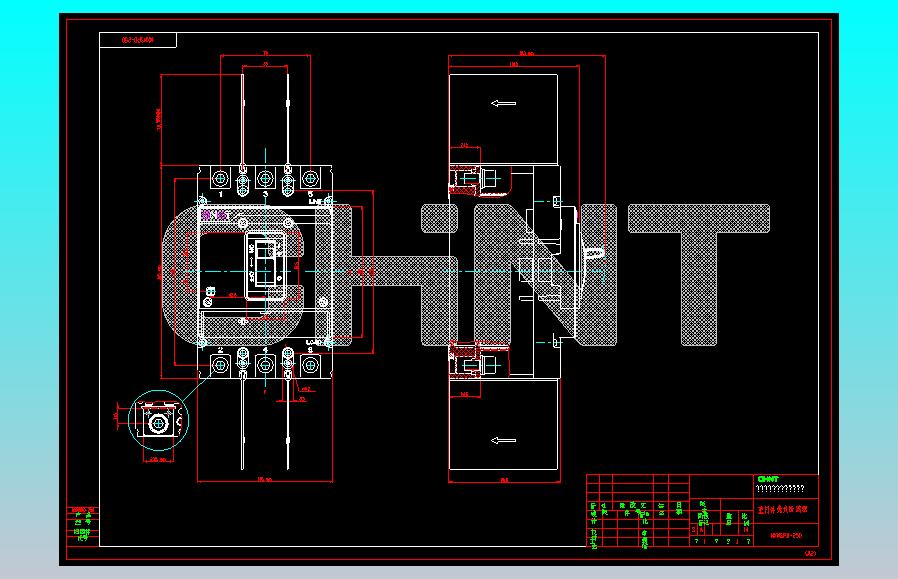The image size is (898, 579).
Task: Click the left arrow in the lower side-view box
Action: click(x=503, y=440)
